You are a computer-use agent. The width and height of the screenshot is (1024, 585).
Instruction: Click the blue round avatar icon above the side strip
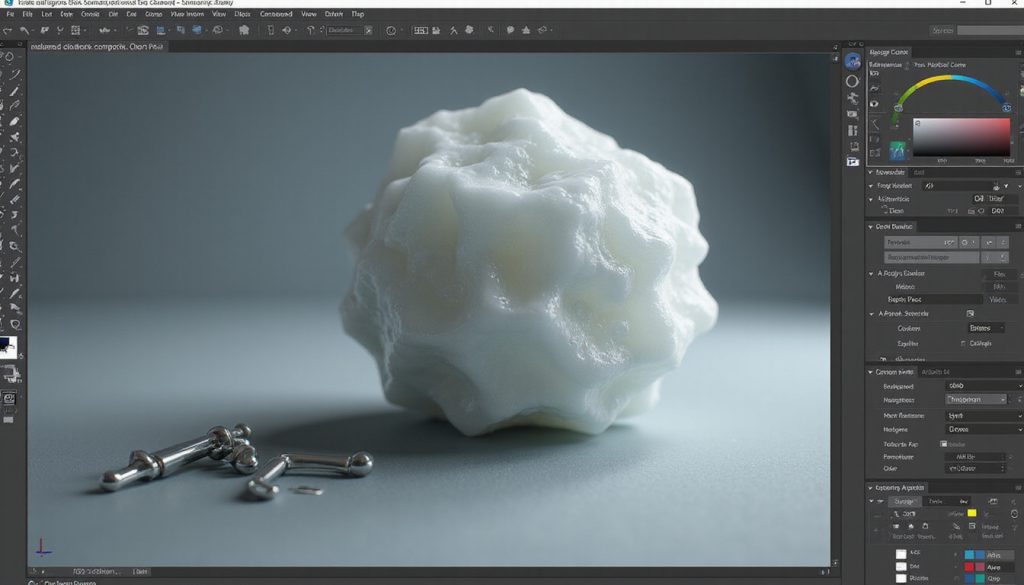852,61
